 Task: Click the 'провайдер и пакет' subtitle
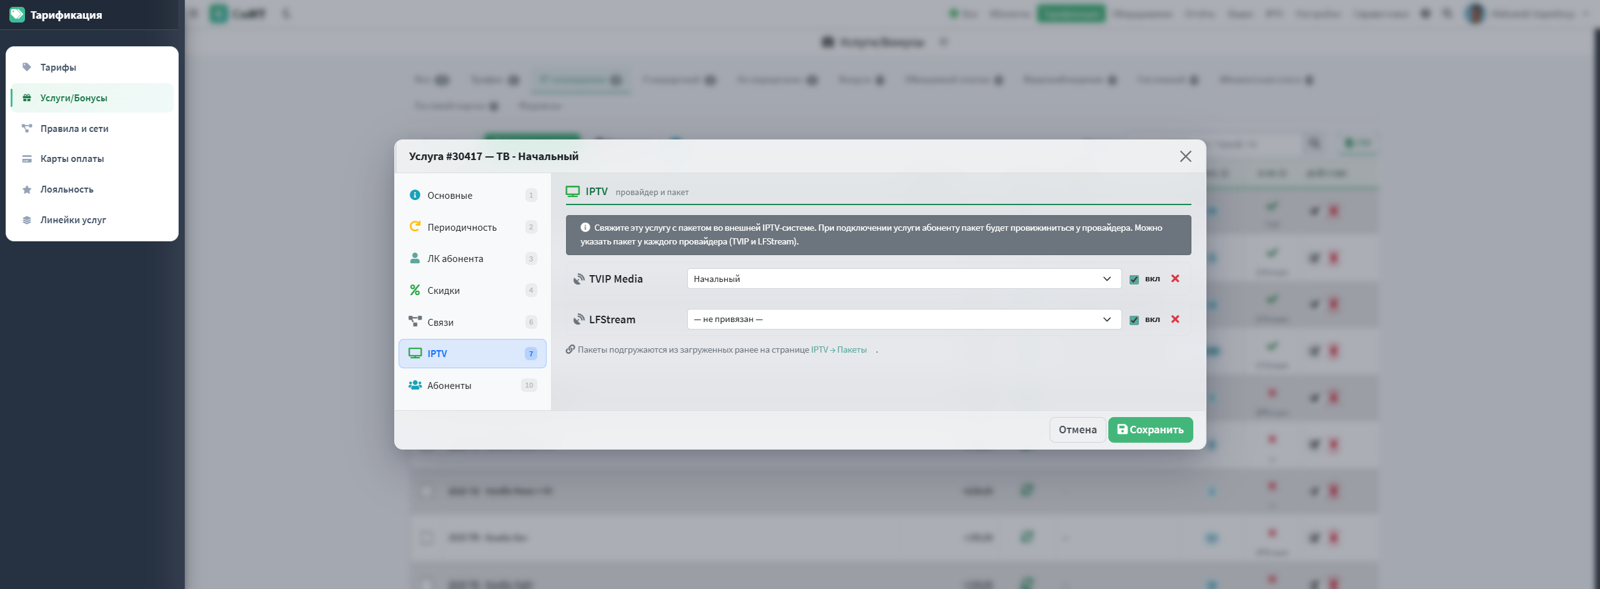tap(652, 192)
